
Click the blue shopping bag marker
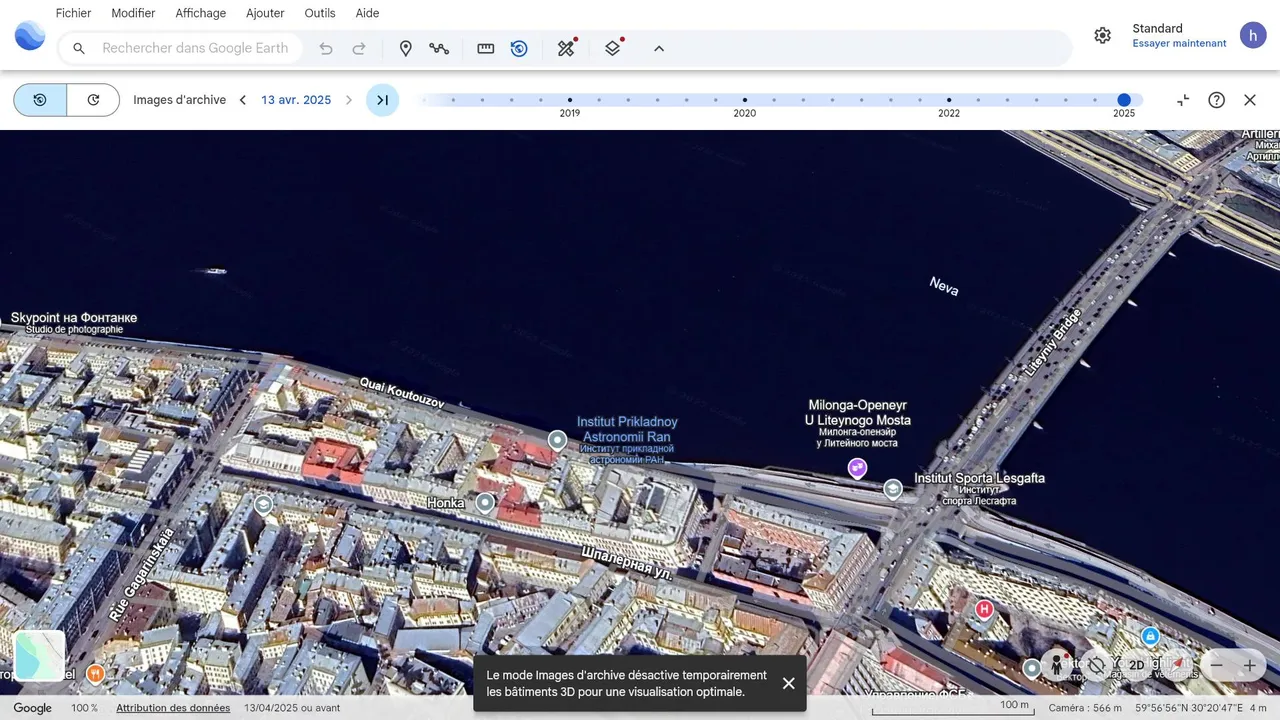coord(1150,636)
